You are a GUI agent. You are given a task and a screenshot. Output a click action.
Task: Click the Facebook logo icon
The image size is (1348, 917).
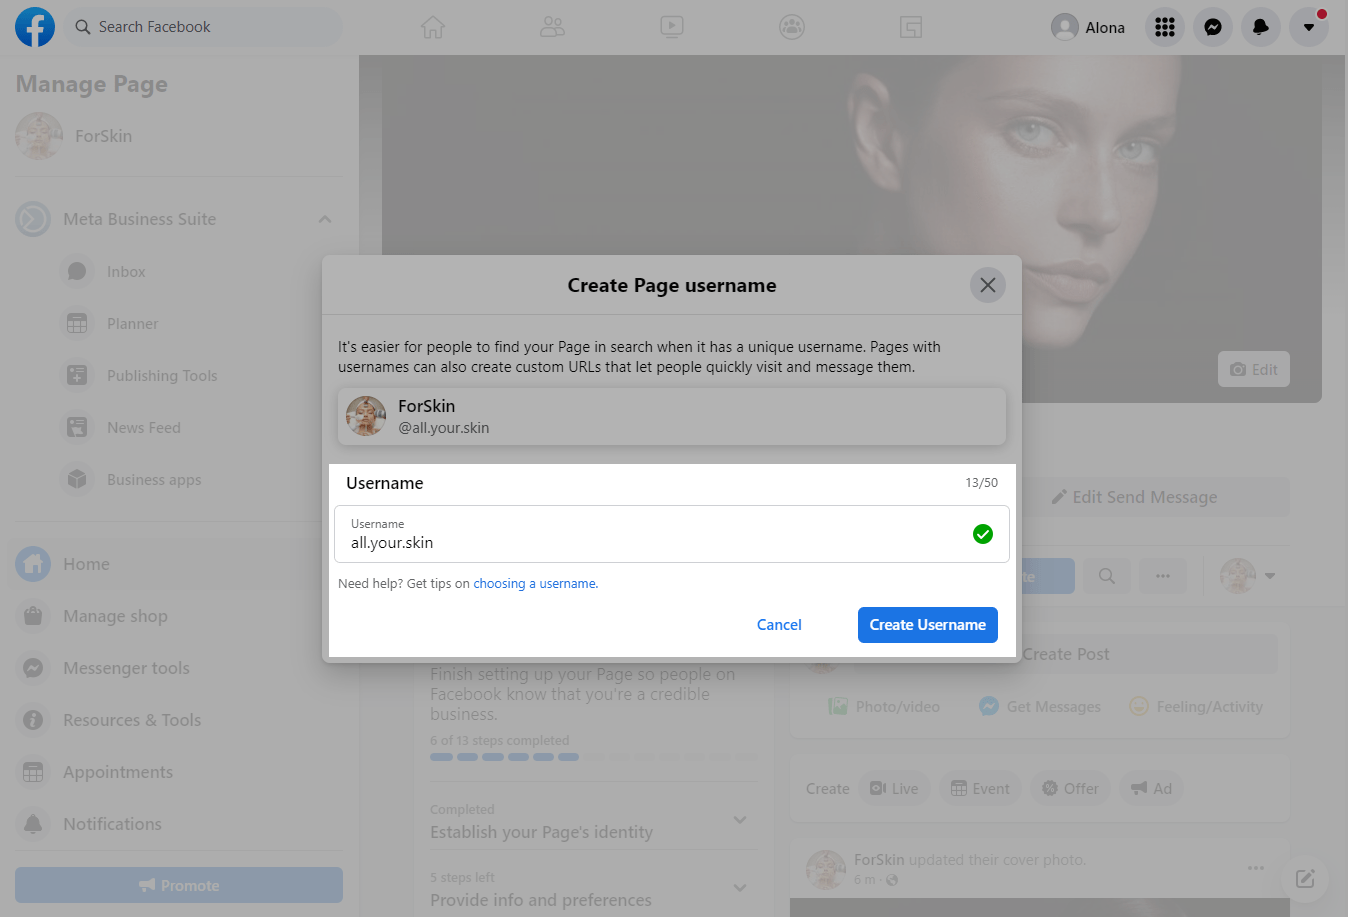35,27
